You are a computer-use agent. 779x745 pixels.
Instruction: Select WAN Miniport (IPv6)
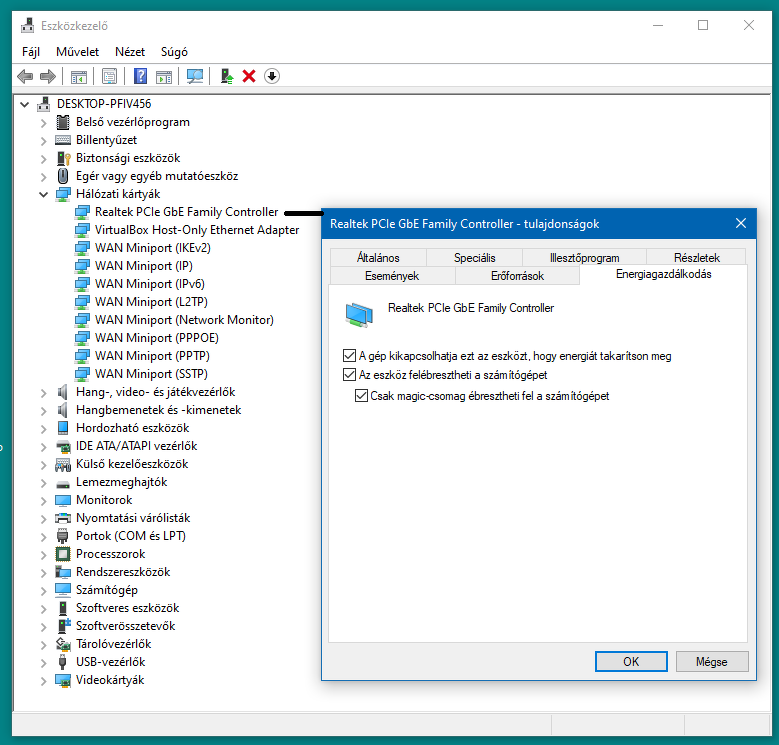pyautogui.click(x=150, y=284)
